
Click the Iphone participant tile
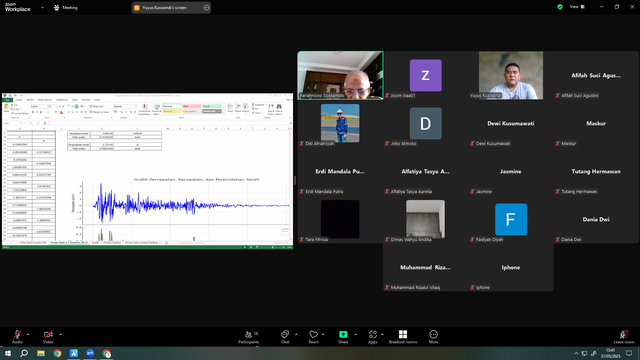tap(511, 267)
